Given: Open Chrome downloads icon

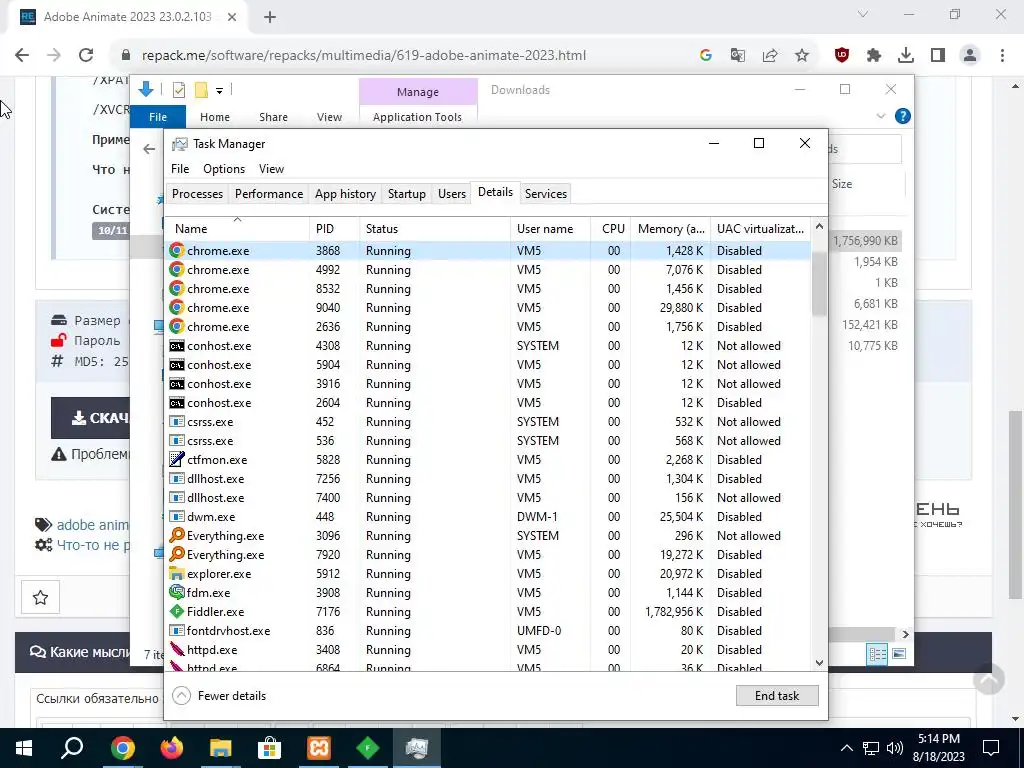Looking at the screenshot, I should pyautogui.click(x=906, y=56).
